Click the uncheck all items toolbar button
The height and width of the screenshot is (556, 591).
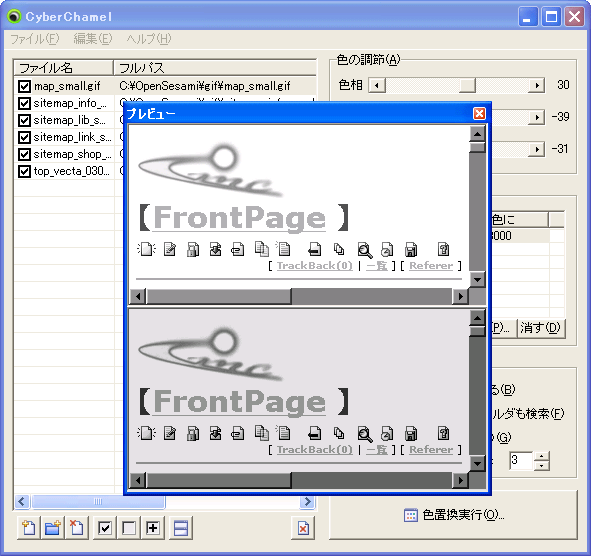[129, 528]
